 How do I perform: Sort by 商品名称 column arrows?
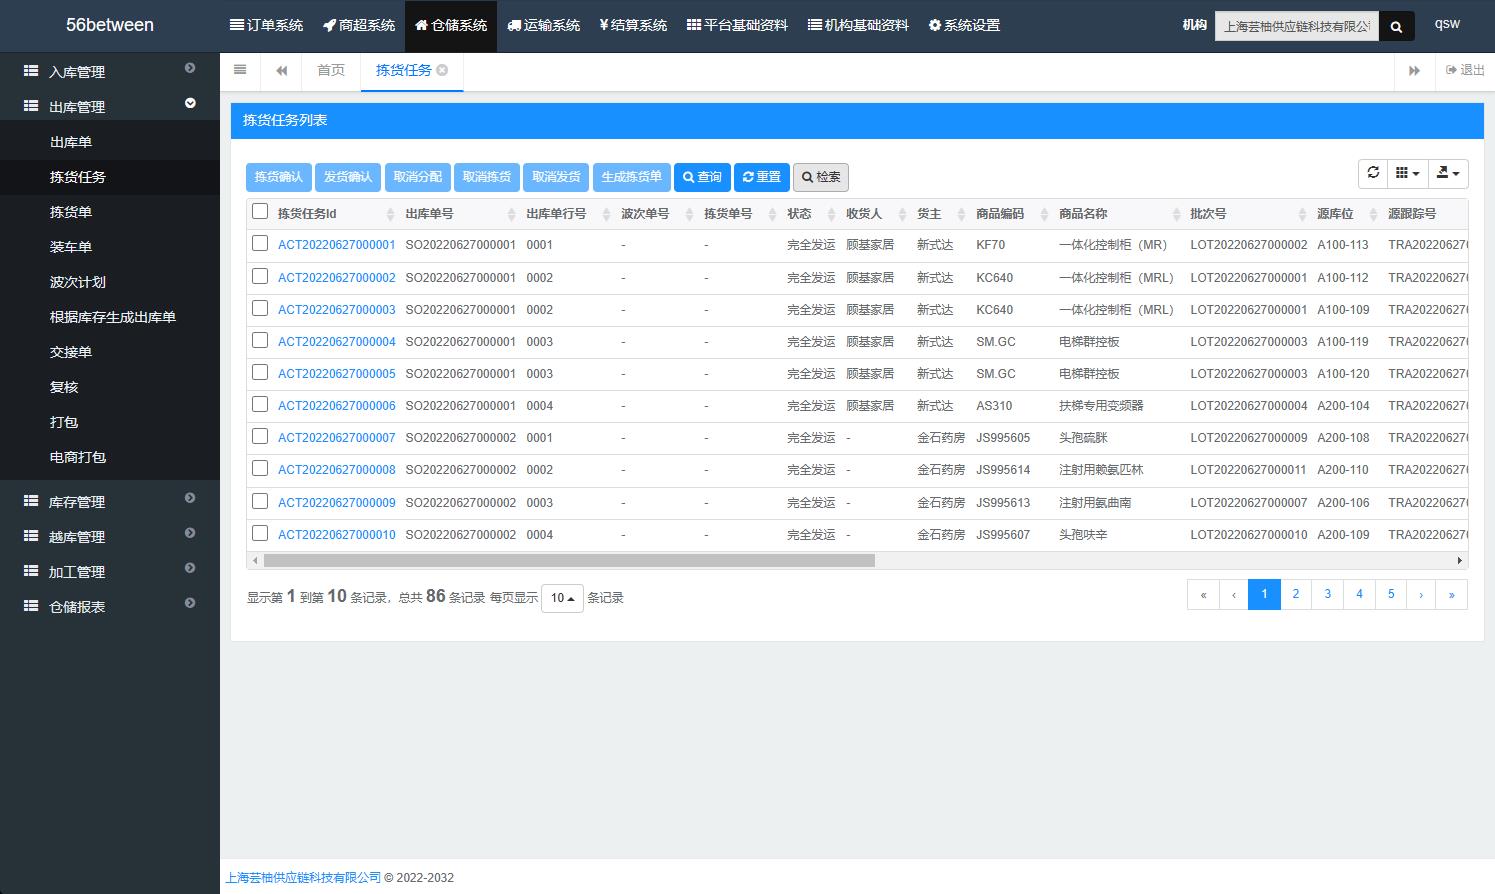point(1175,214)
